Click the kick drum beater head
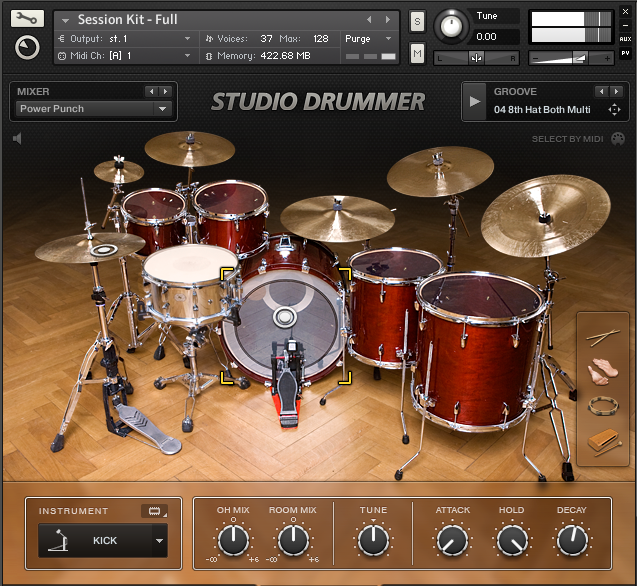 click(284, 317)
